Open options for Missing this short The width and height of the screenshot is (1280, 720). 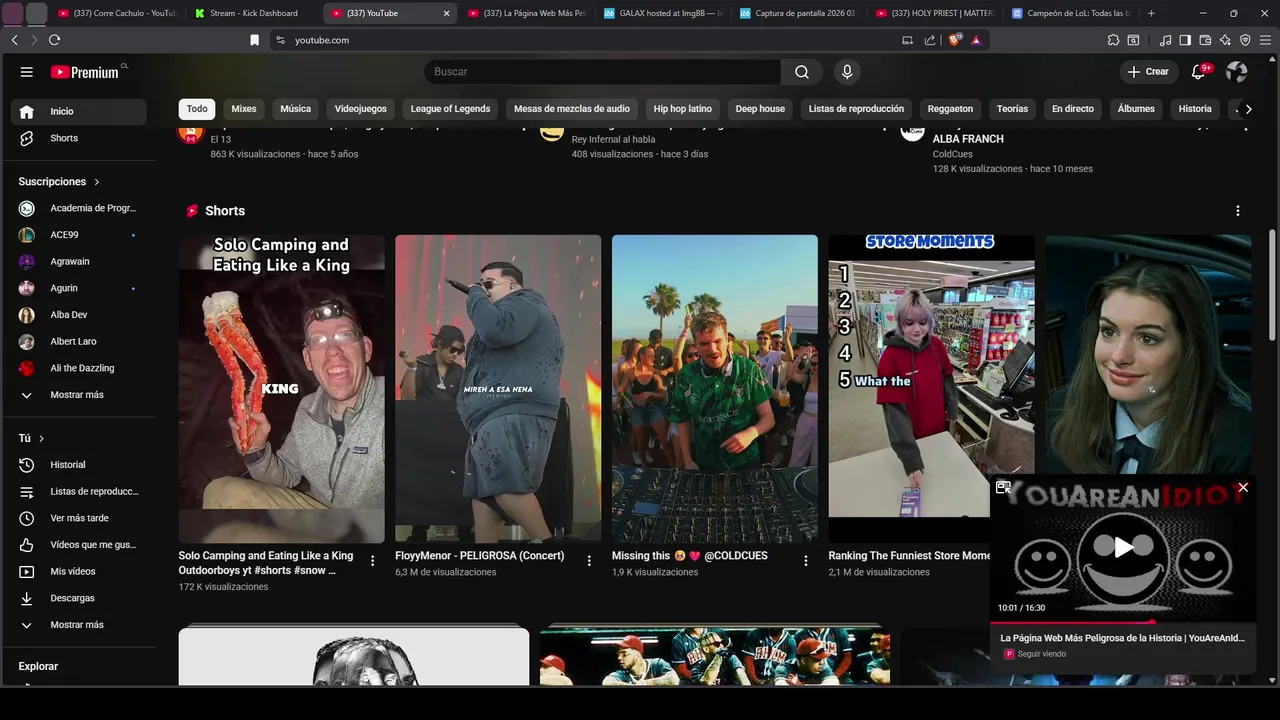tap(806, 561)
